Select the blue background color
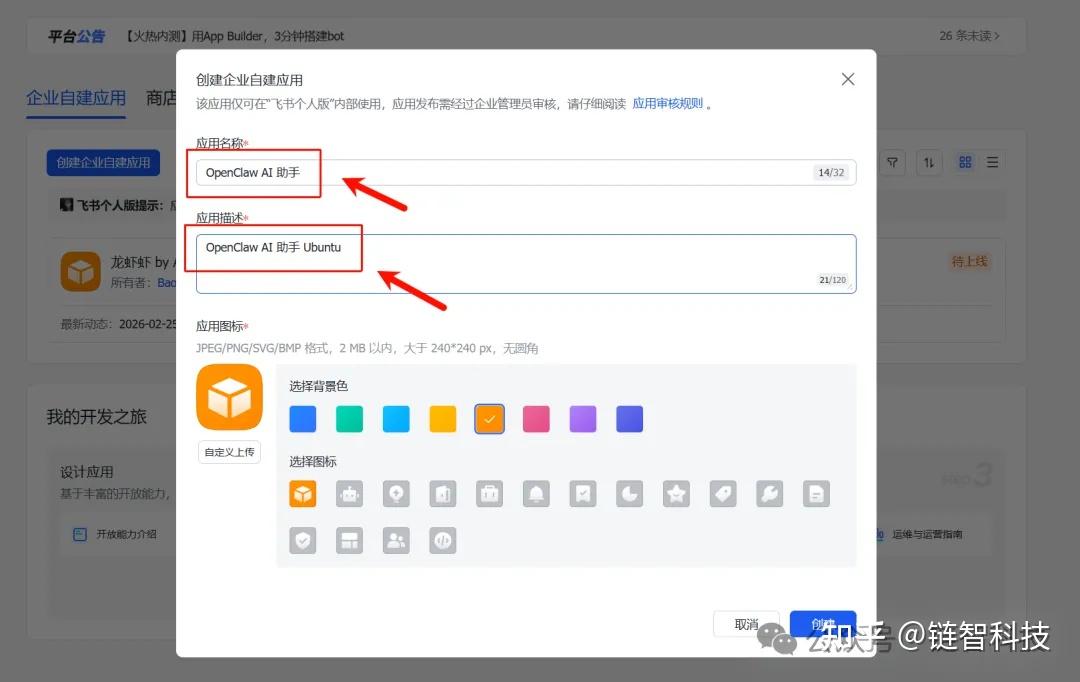 click(x=303, y=419)
